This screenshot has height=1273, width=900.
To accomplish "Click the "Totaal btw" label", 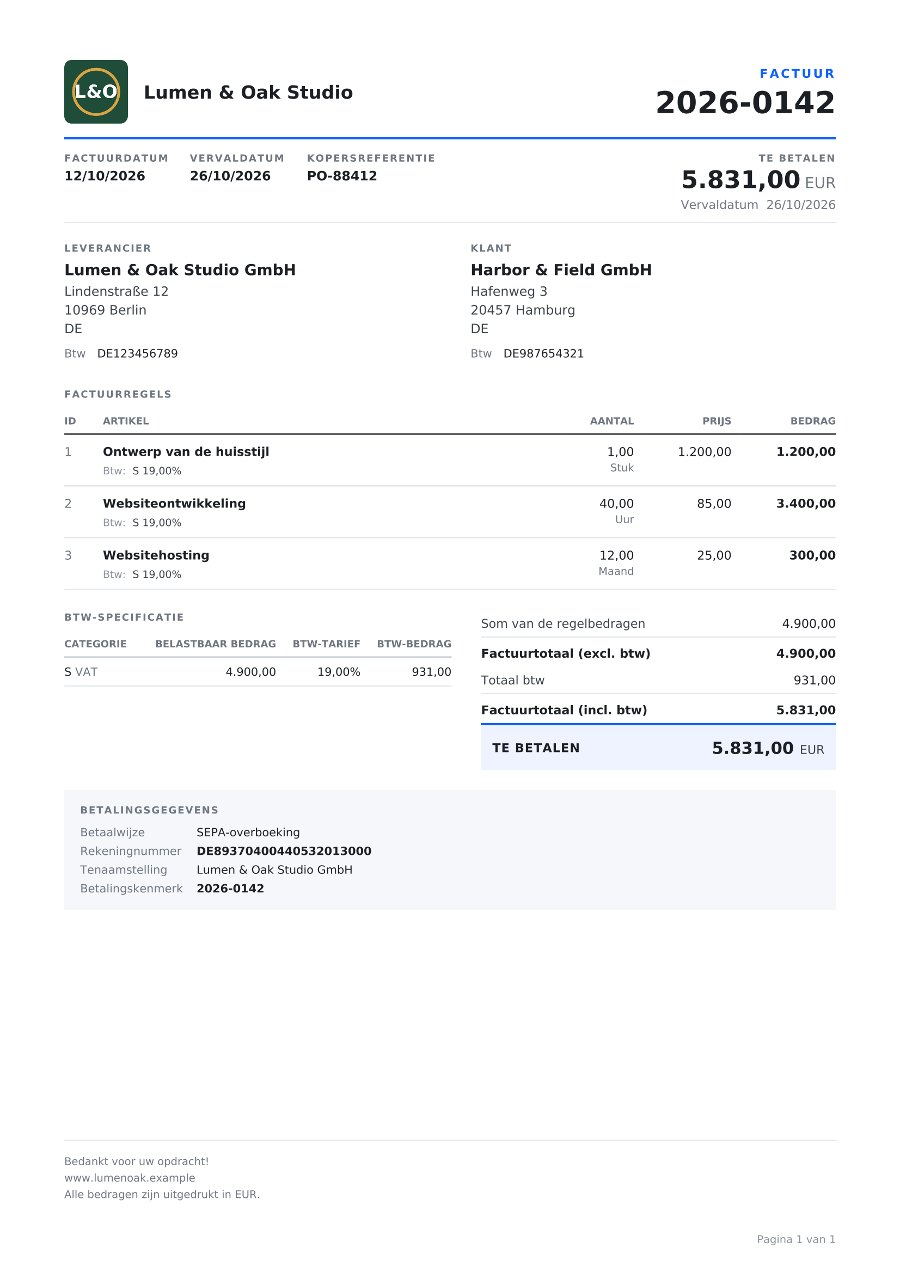I will 513,681.
